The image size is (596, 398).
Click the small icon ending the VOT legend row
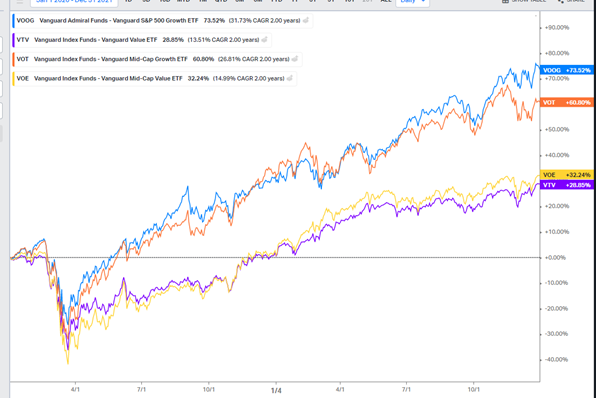tap(295, 59)
